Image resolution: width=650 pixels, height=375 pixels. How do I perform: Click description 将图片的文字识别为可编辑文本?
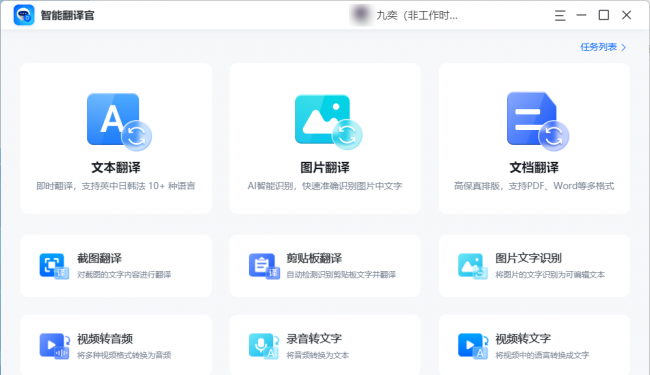550,275
